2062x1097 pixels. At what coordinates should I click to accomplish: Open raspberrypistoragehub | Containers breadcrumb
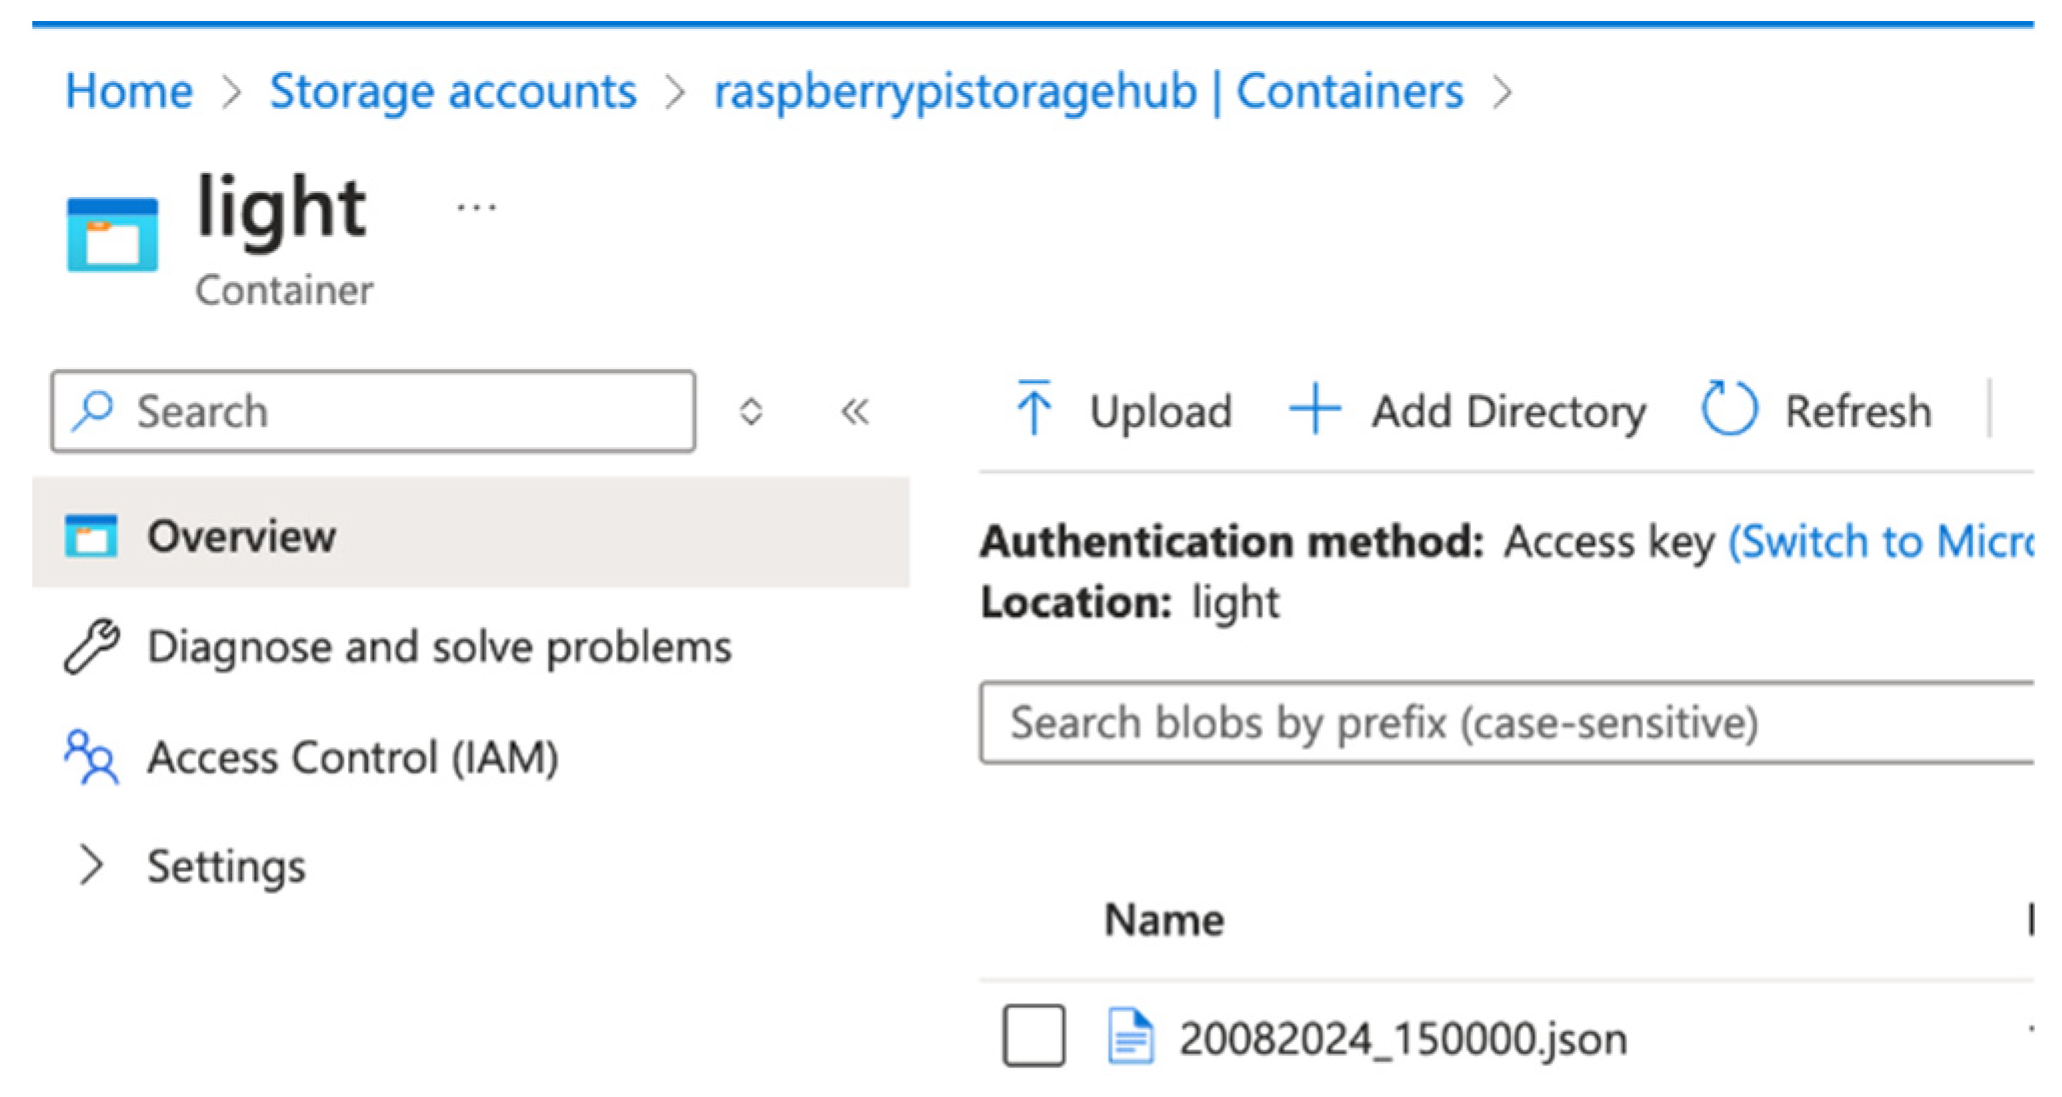point(1089,92)
